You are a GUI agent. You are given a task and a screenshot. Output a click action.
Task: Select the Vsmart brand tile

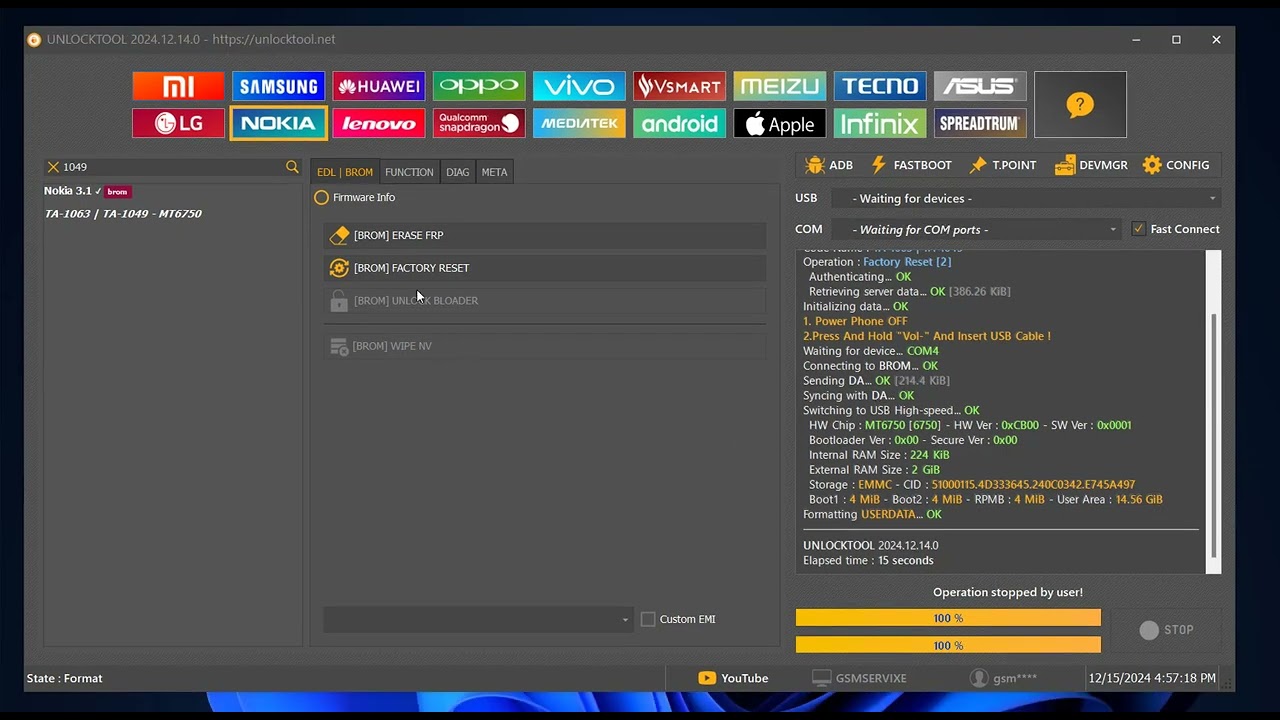coord(679,86)
